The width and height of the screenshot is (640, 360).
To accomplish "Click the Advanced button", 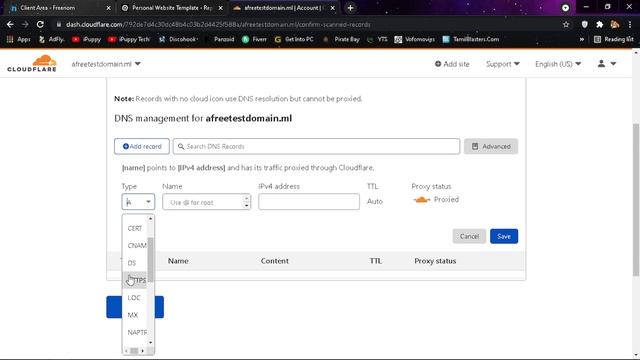I will click(x=491, y=146).
